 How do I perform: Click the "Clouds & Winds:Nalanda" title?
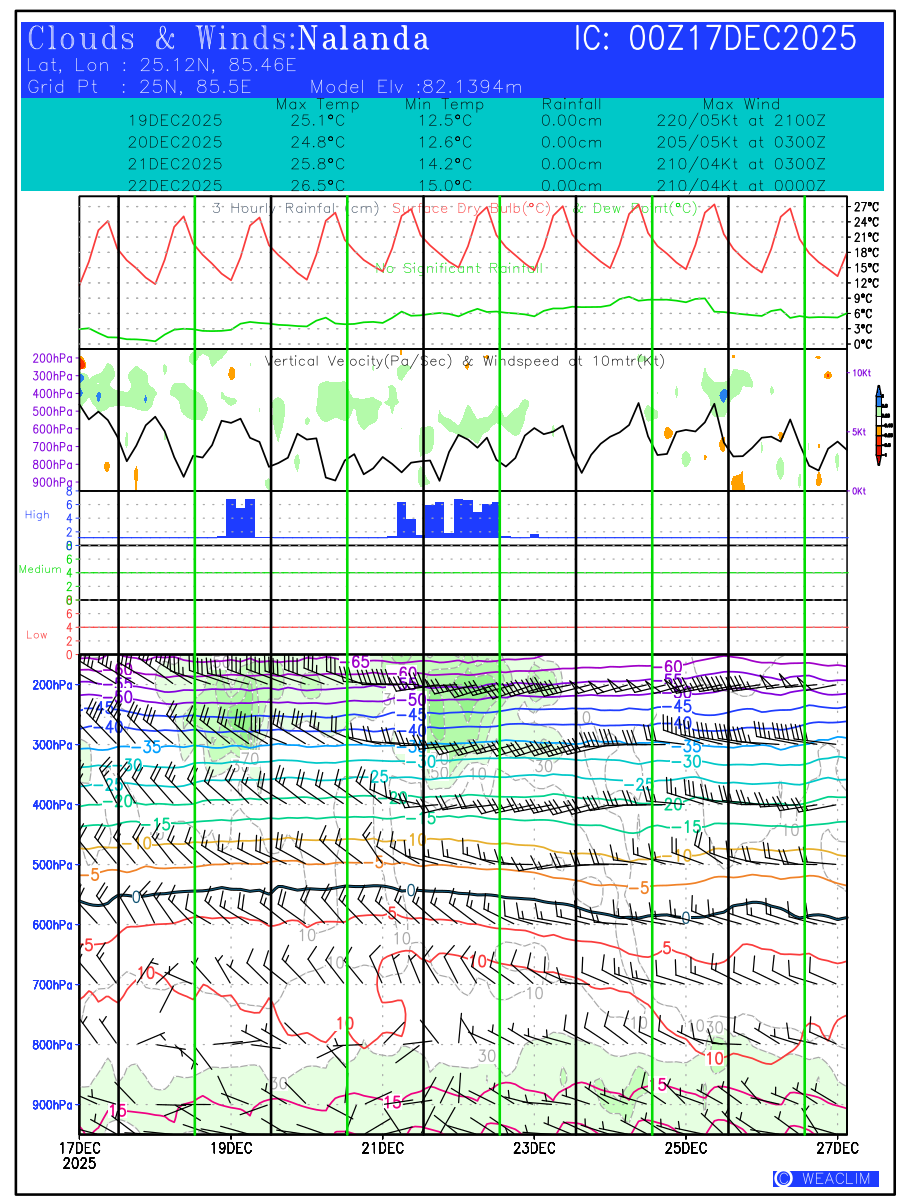point(229,39)
